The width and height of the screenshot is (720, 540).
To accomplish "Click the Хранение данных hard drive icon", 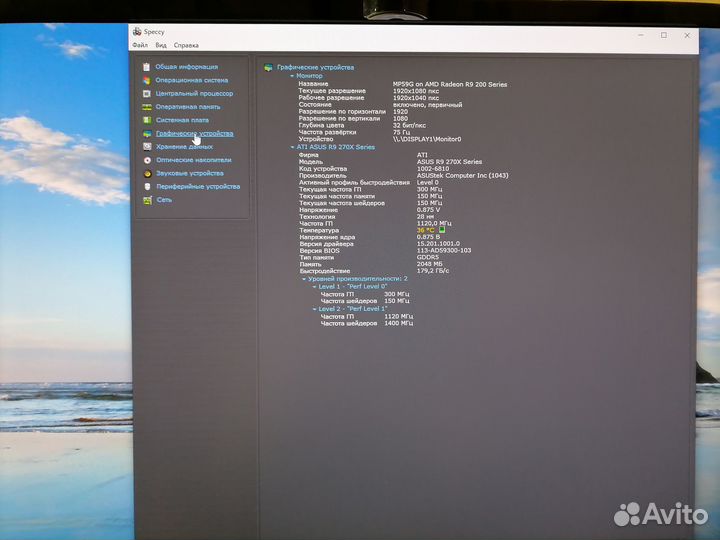I will 147,146.
